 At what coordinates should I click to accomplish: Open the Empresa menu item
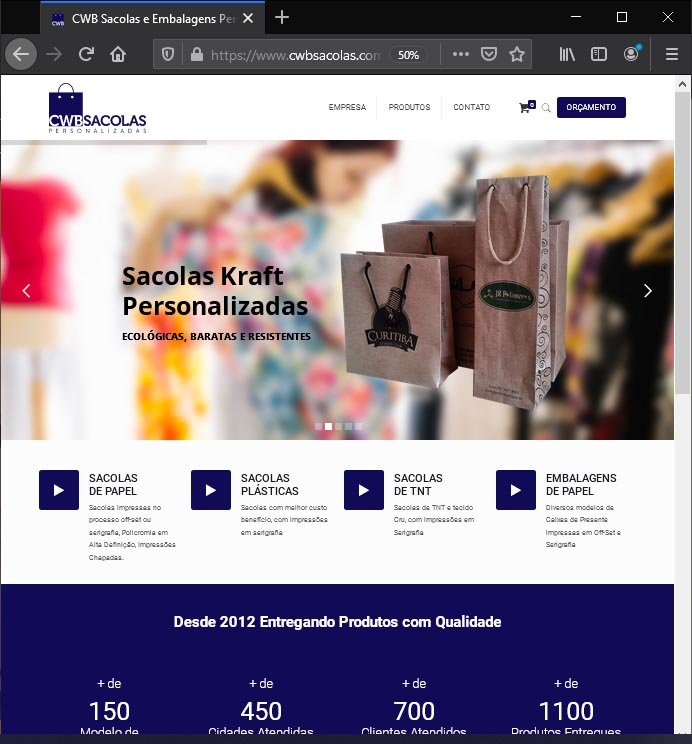pos(347,108)
